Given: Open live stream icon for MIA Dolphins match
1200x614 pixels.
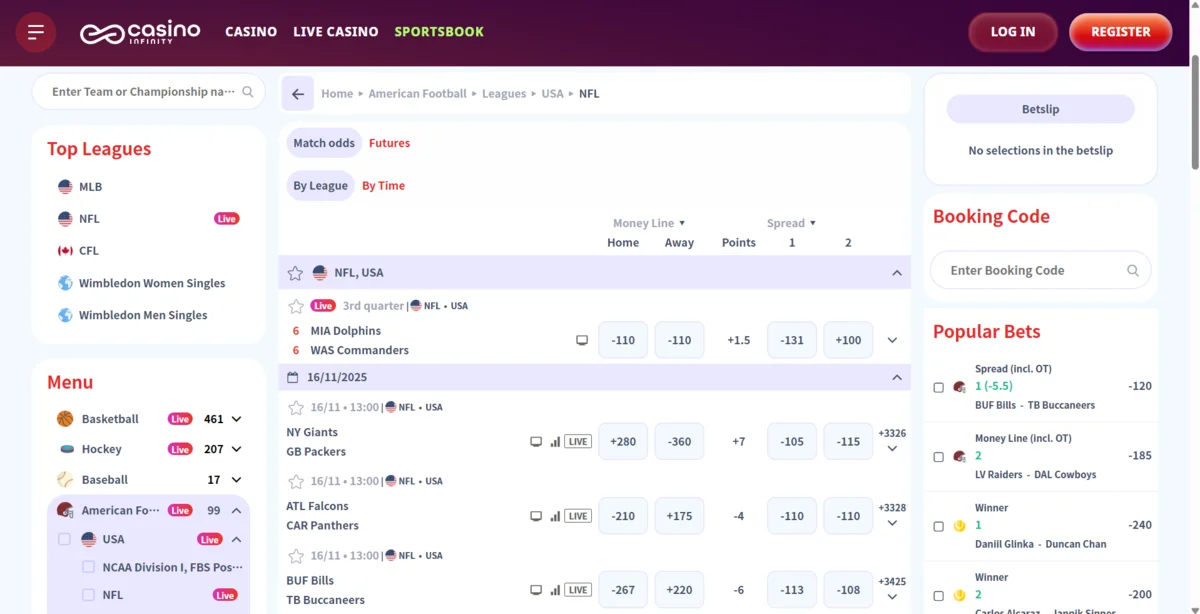Looking at the screenshot, I should [582, 341].
